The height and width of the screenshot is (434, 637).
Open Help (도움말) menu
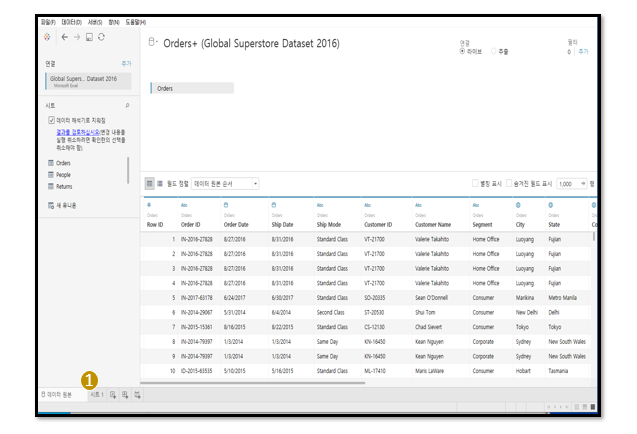coord(136,22)
